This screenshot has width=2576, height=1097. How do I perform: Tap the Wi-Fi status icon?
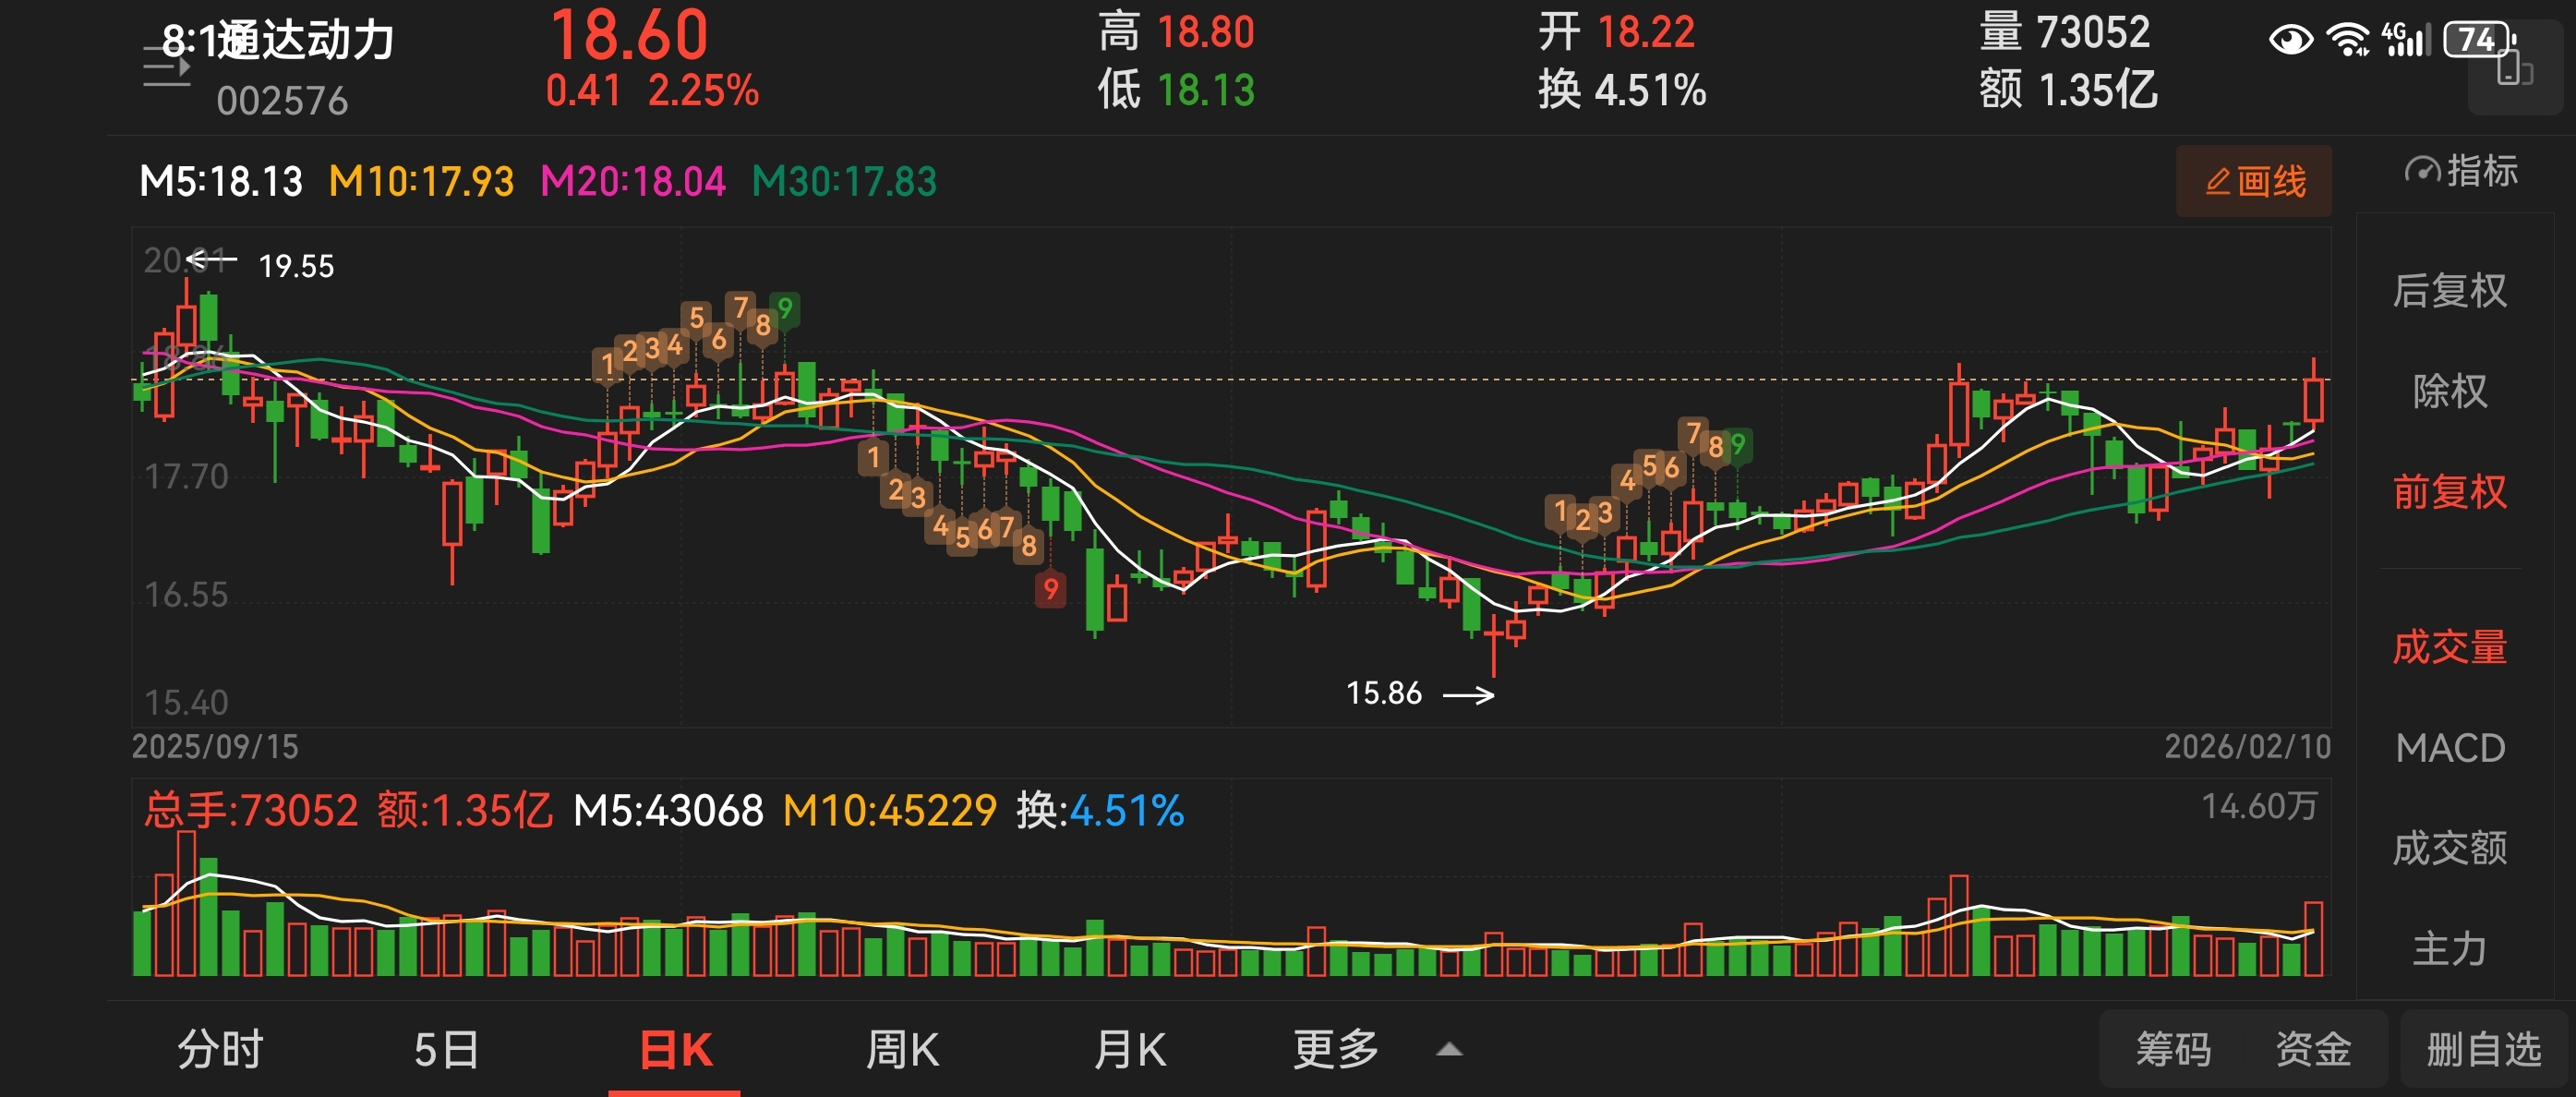(x=2346, y=40)
